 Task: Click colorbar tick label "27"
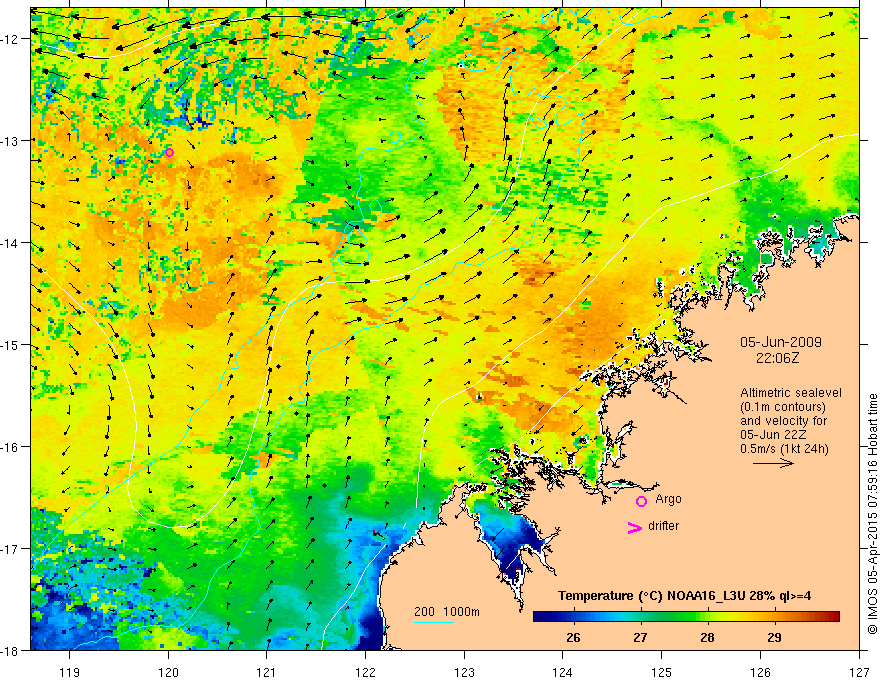[x=640, y=637]
